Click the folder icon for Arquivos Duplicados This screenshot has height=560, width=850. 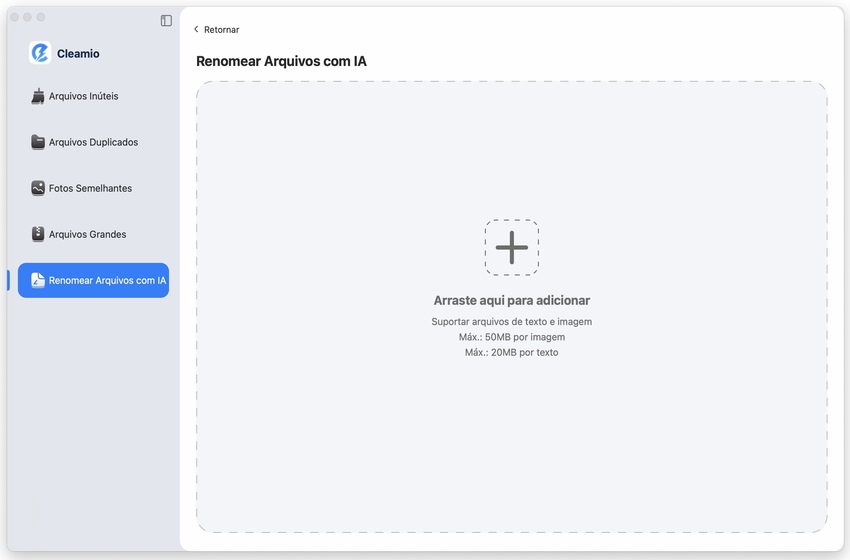37,142
